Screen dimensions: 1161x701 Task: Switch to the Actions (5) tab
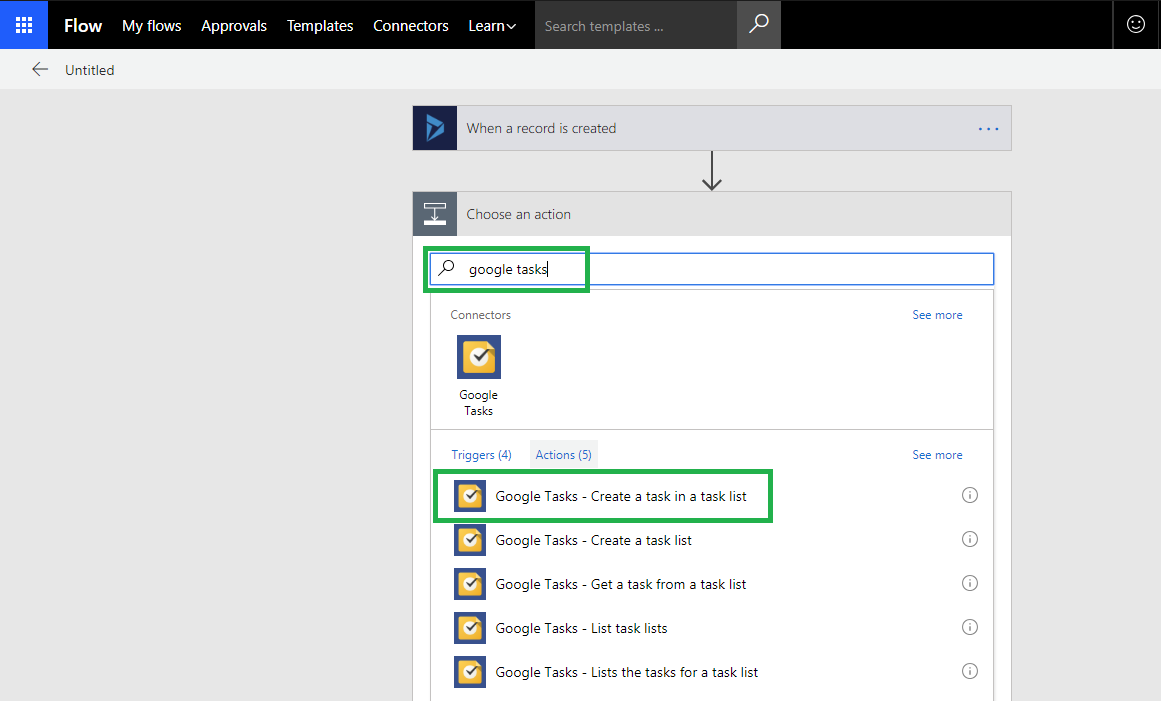(563, 455)
